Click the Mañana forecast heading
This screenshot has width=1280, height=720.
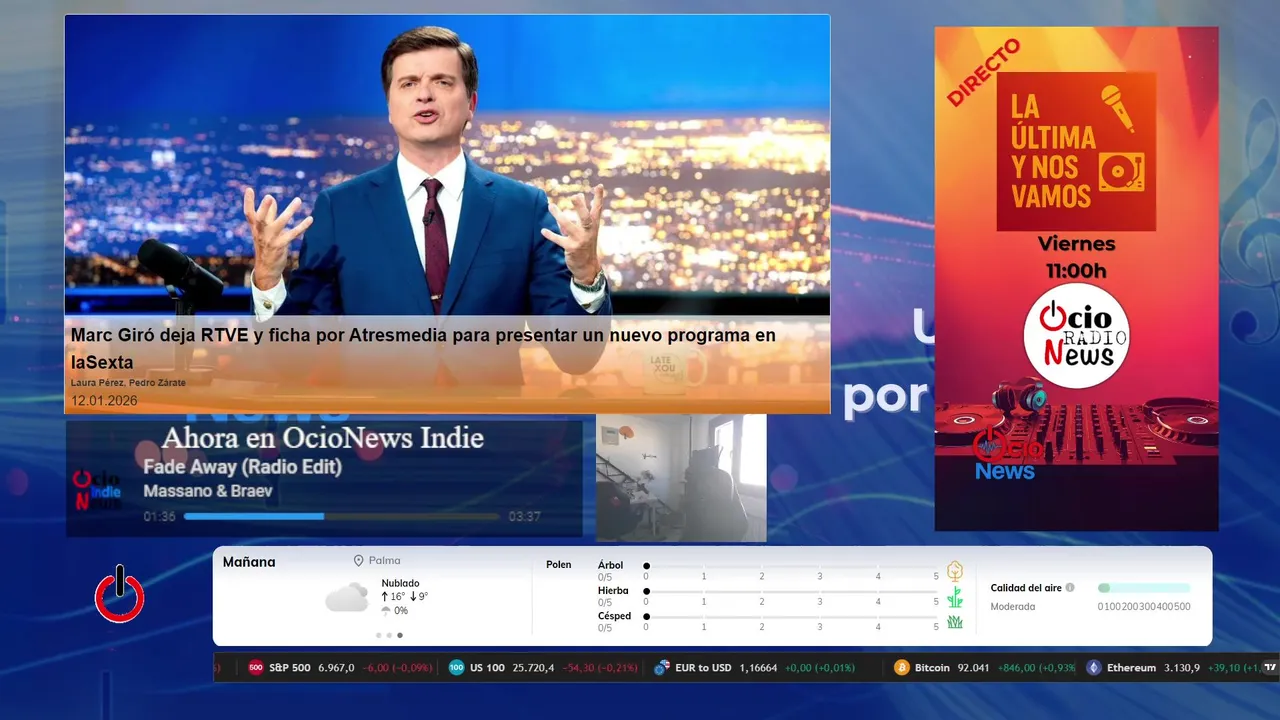[x=249, y=562]
